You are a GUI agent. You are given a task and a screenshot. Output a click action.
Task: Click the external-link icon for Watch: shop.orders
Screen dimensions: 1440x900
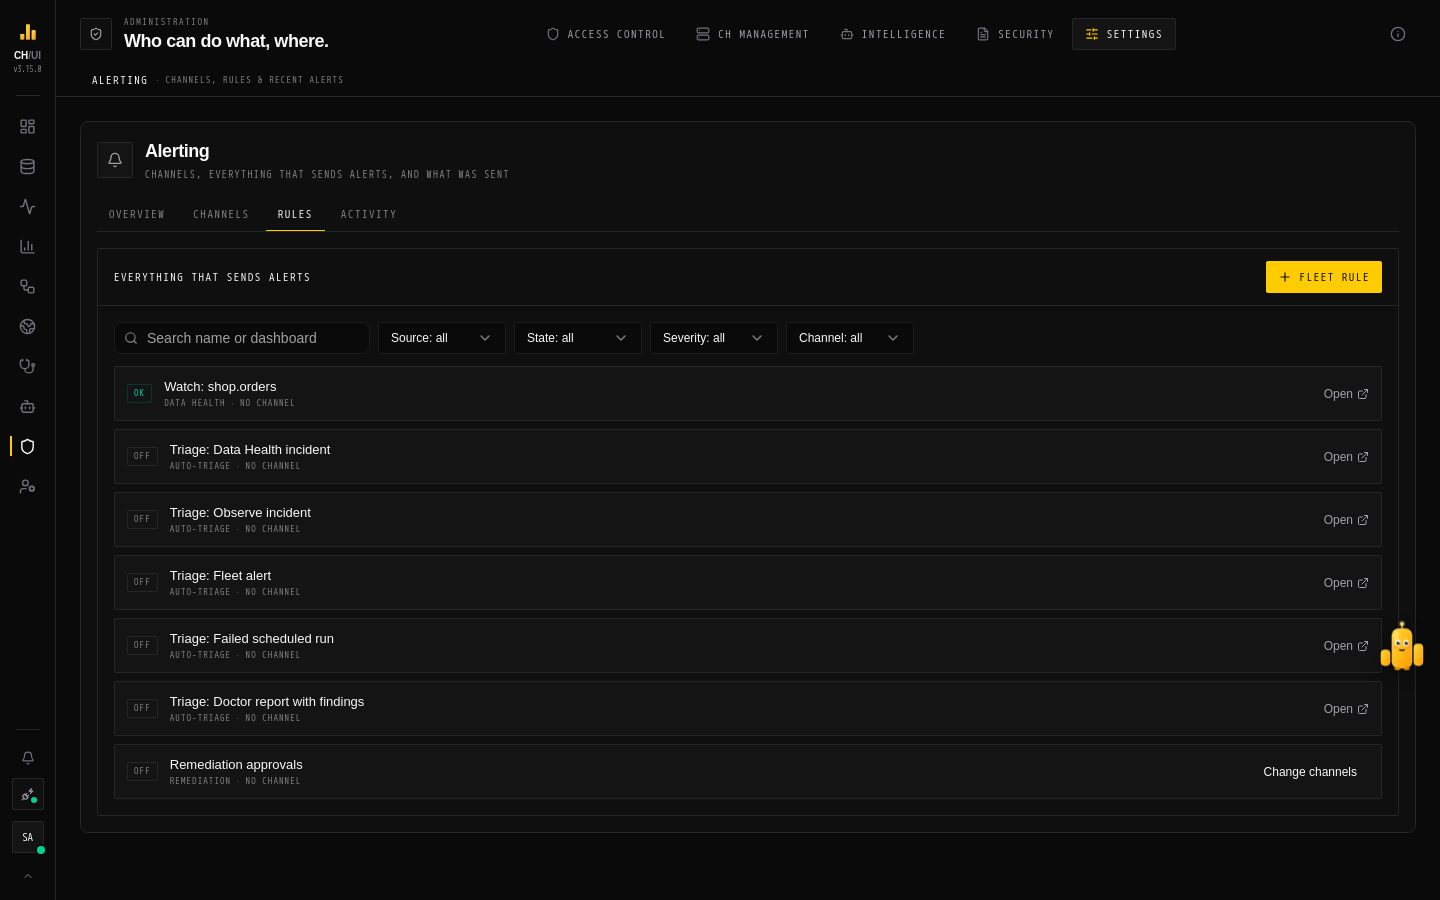tap(1363, 394)
